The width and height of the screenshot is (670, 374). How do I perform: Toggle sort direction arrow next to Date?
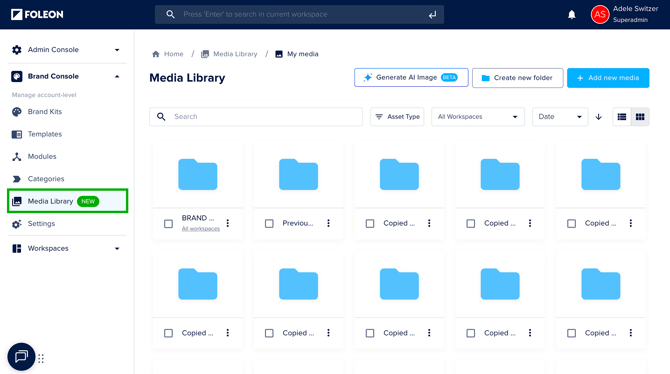coord(598,117)
